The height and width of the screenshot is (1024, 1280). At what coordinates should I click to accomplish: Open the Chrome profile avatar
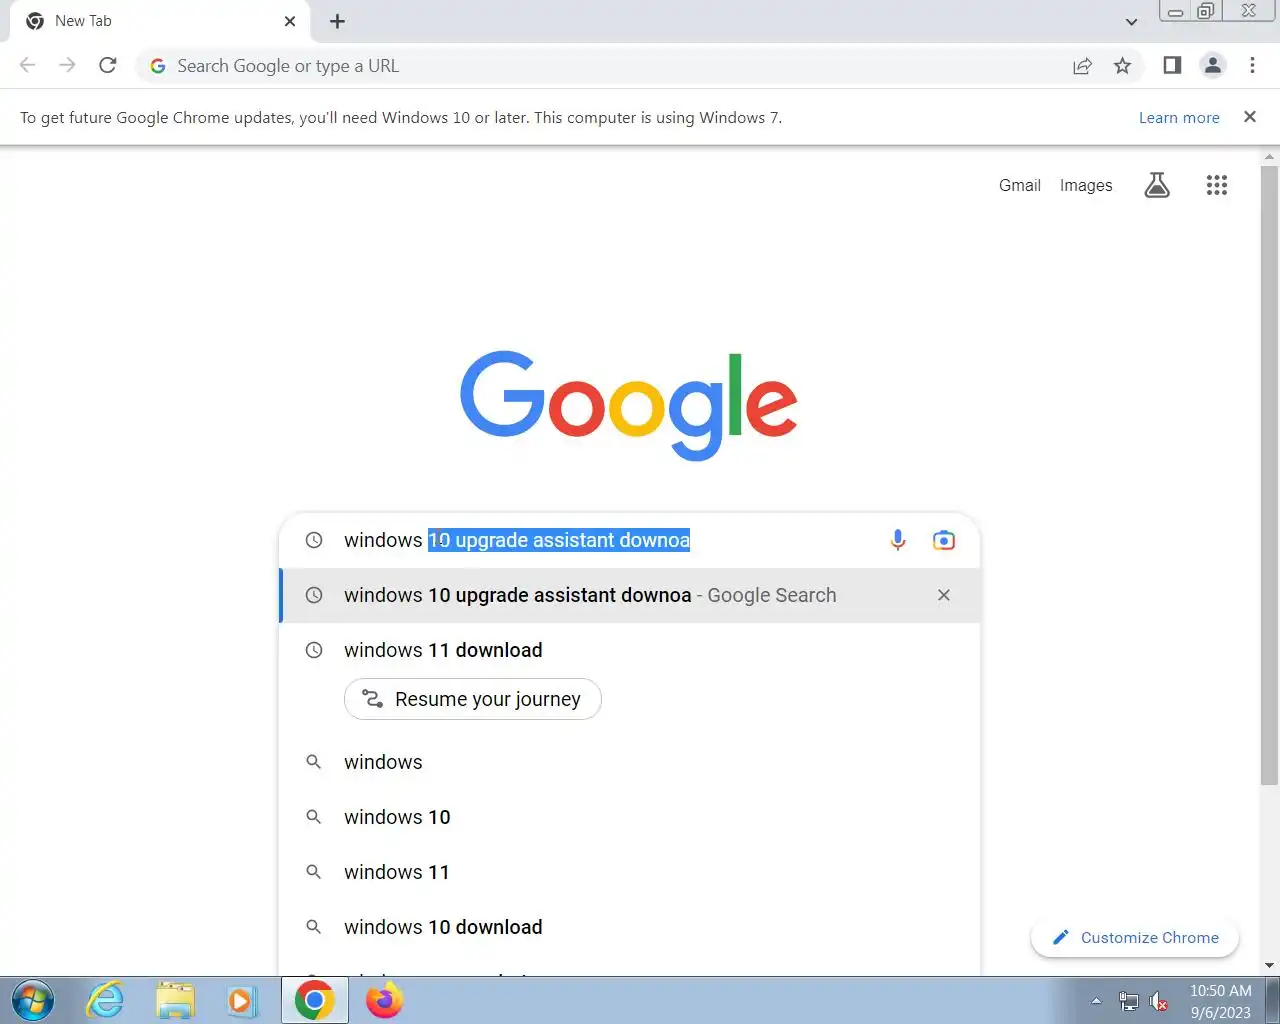click(x=1212, y=65)
